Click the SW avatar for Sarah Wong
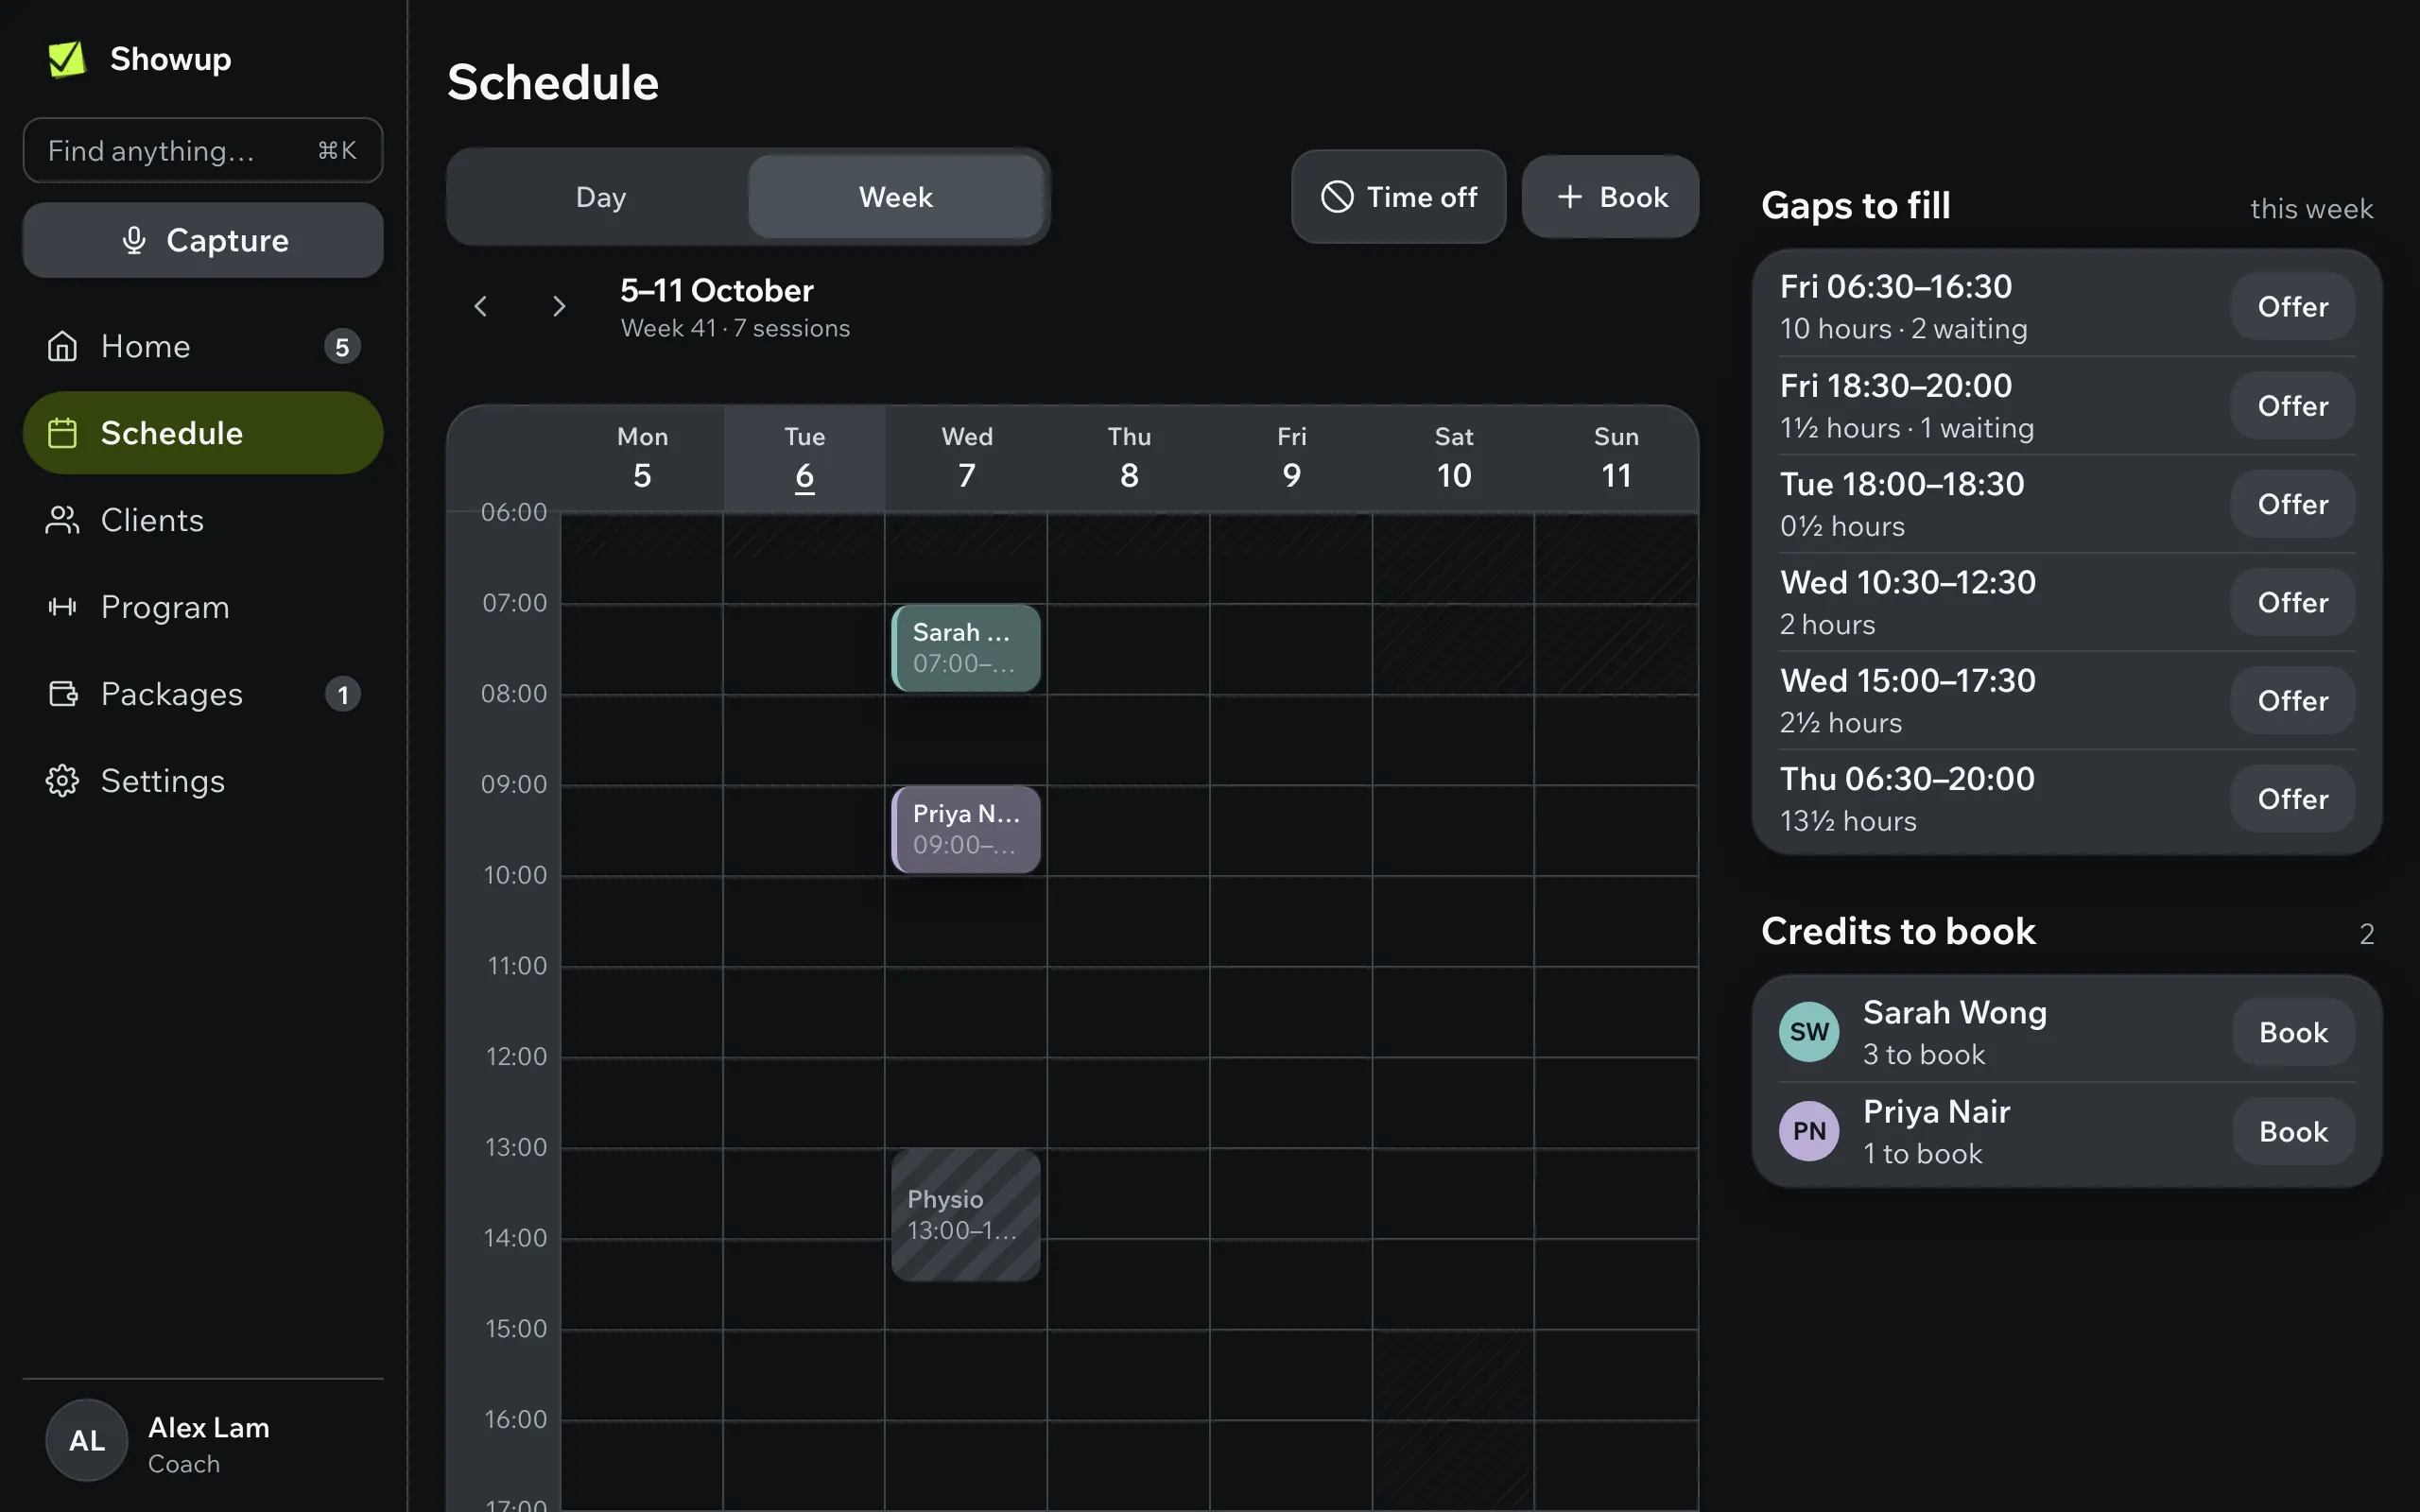Viewport: 2420px width, 1512px height. point(1809,1032)
